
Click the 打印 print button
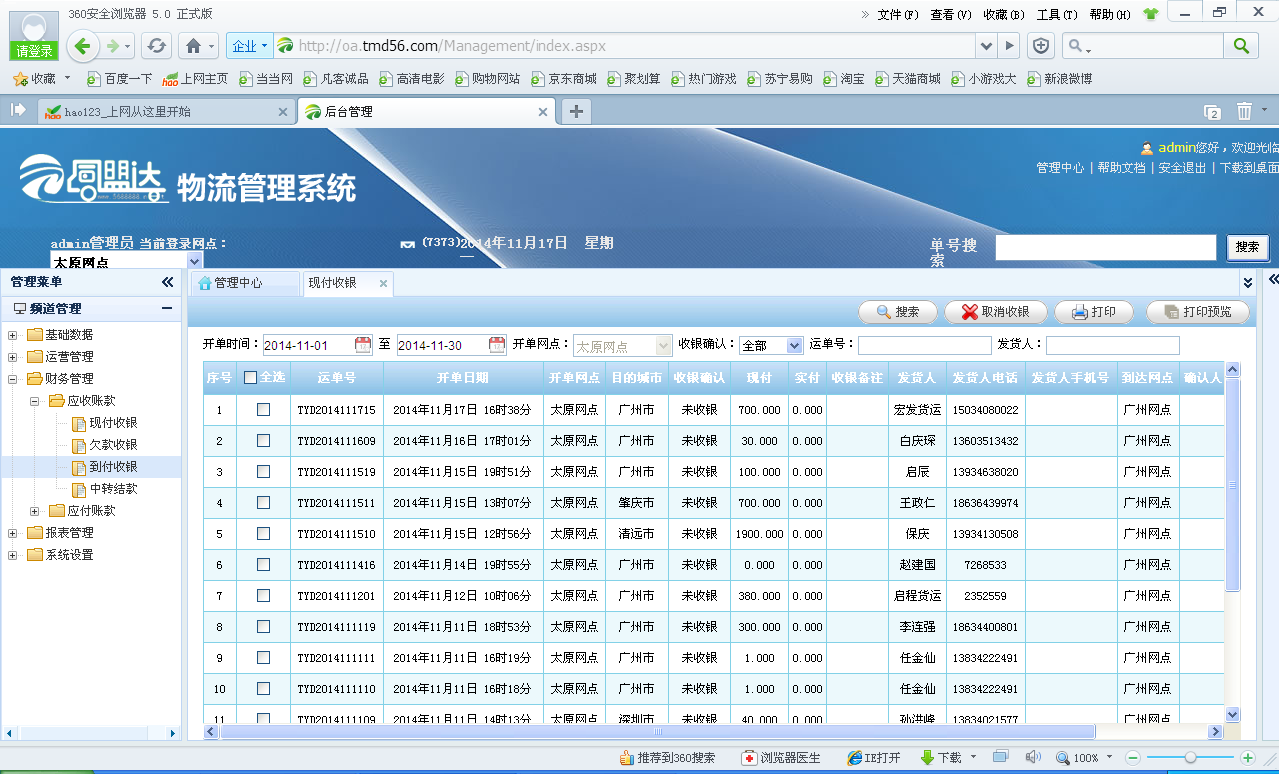pos(1094,312)
